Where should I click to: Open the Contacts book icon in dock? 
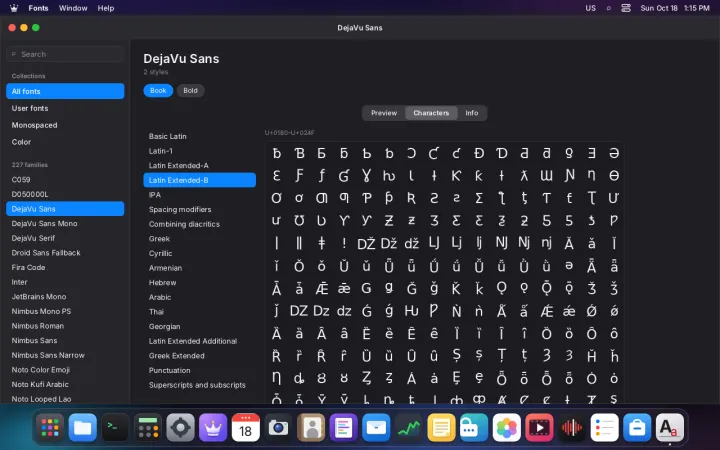point(311,428)
